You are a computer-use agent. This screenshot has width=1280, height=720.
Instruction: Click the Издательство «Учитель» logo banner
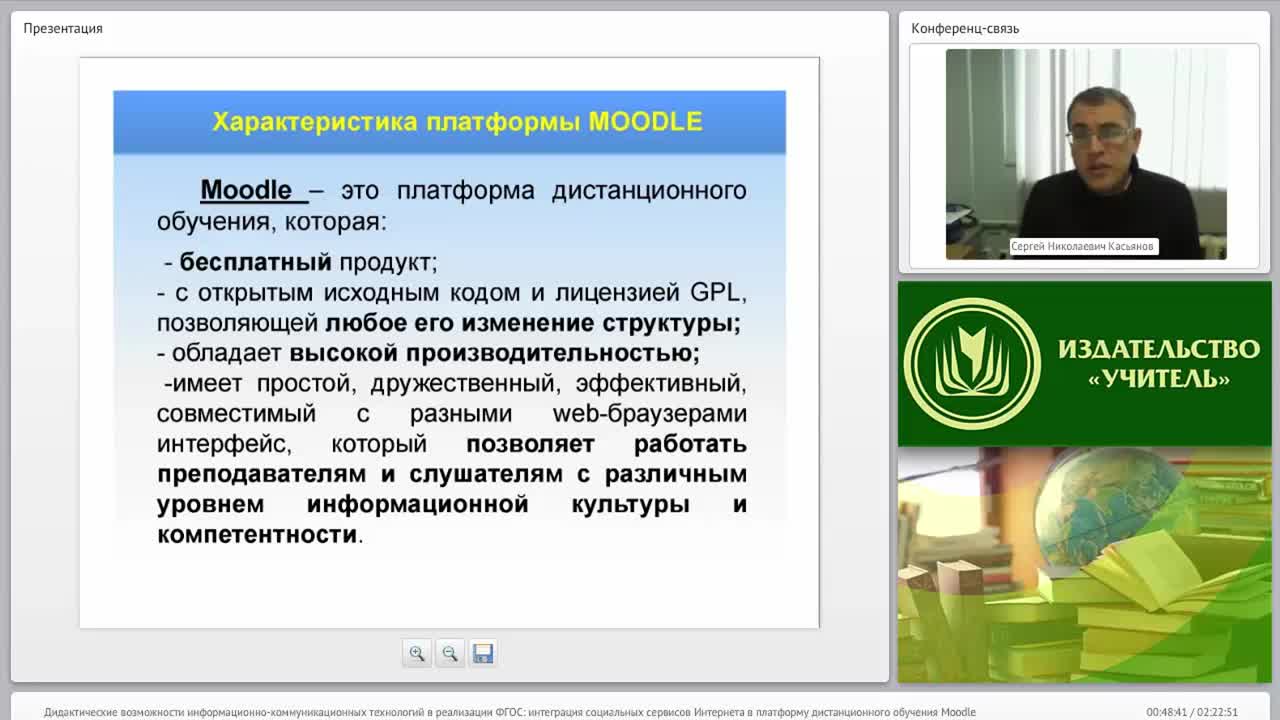(x=1084, y=364)
